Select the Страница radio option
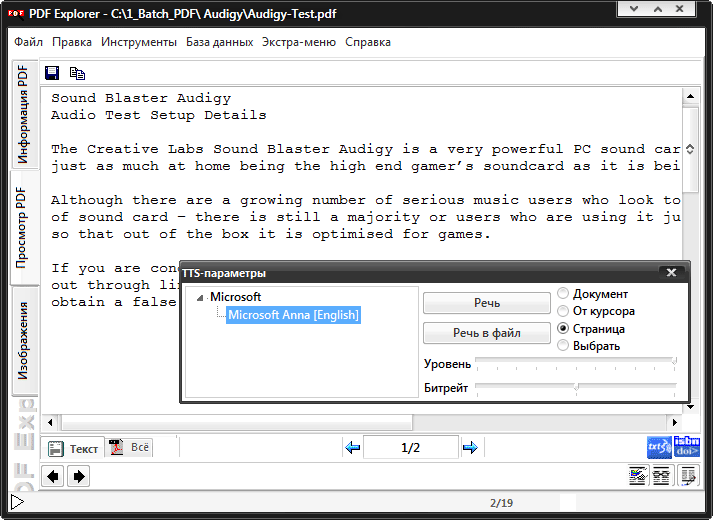Viewport: 713px width, 520px height. (591, 328)
